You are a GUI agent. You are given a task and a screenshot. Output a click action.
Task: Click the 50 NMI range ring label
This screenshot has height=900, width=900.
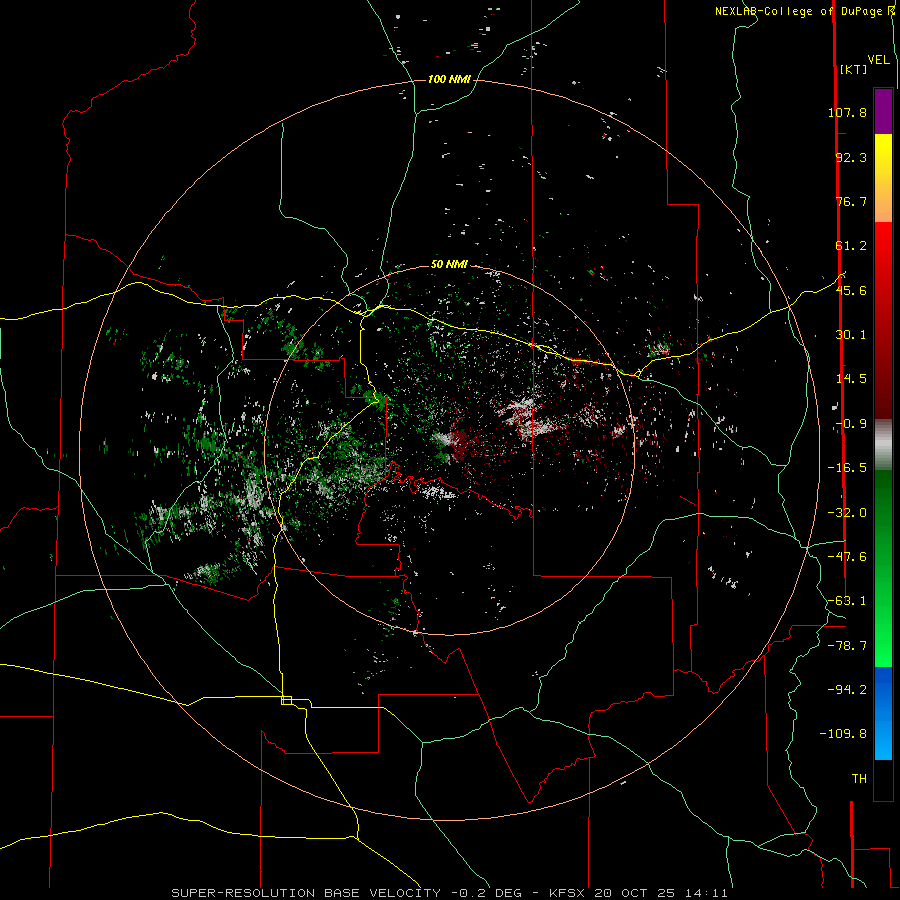(449, 264)
